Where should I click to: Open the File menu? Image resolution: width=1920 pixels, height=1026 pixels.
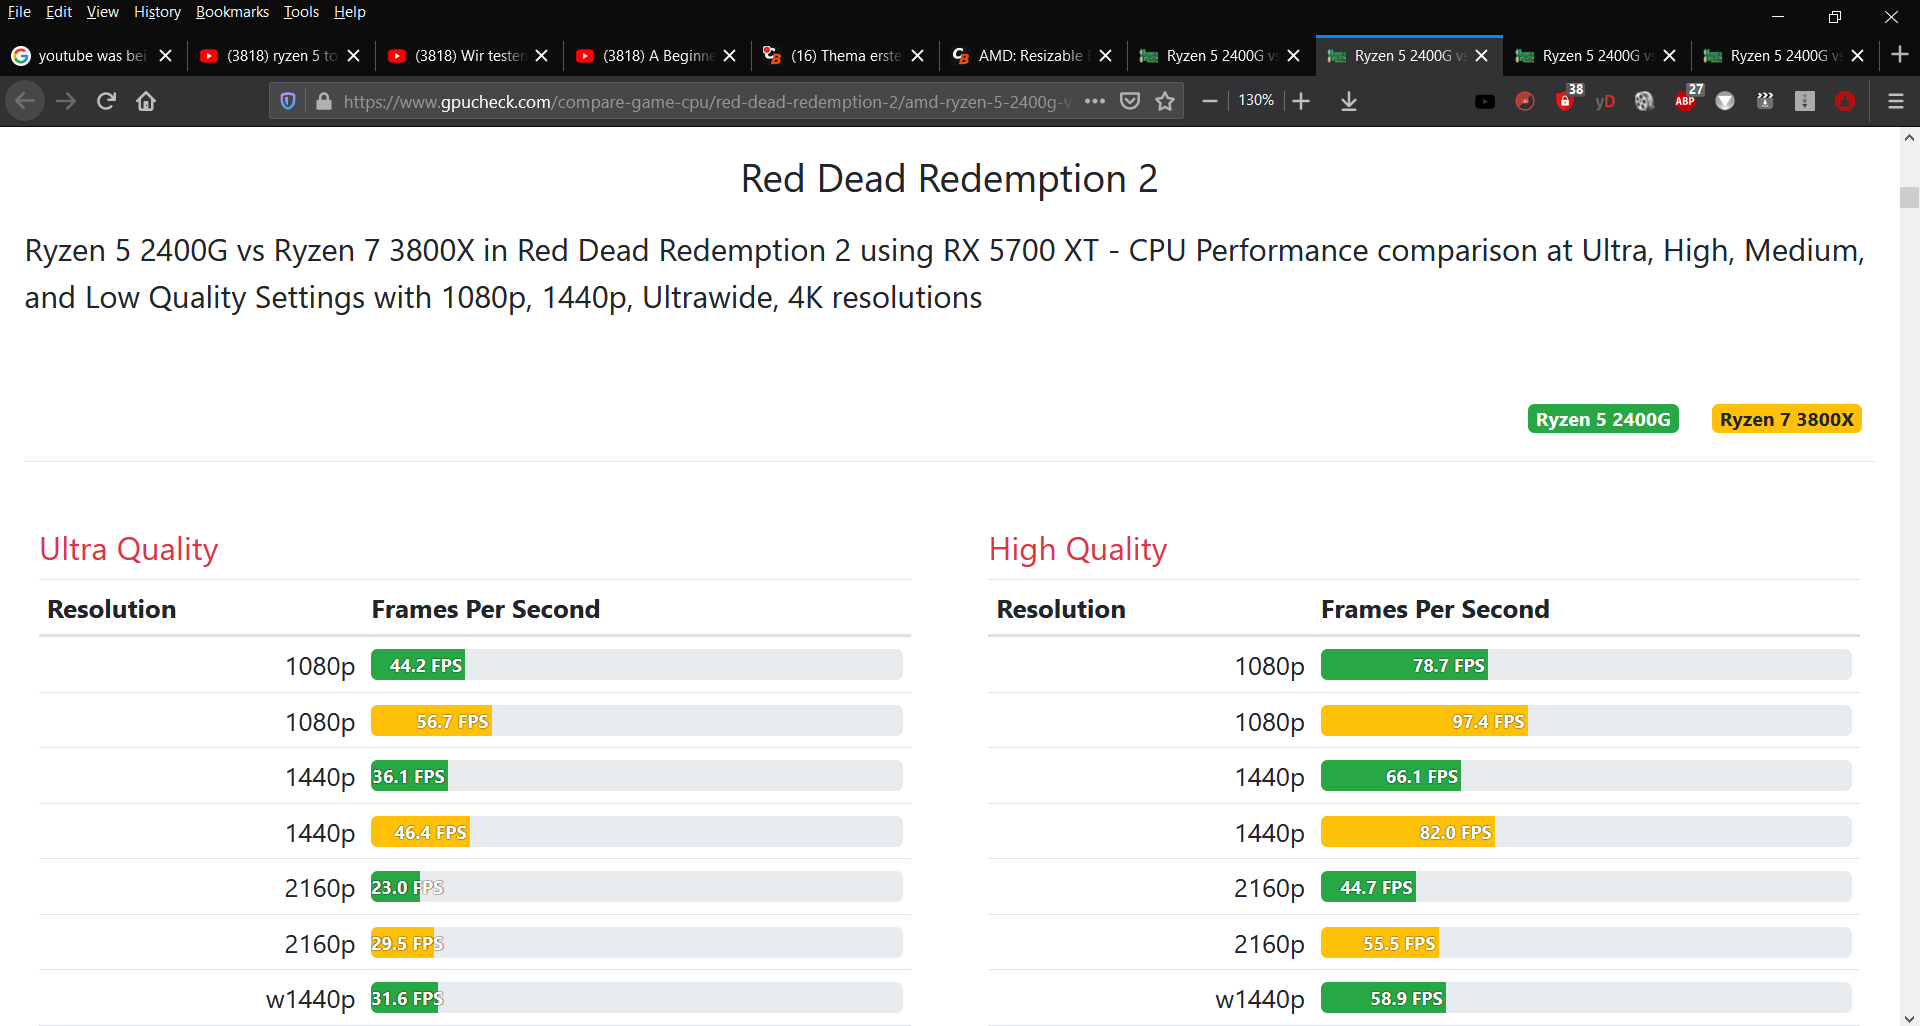pos(19,12)
